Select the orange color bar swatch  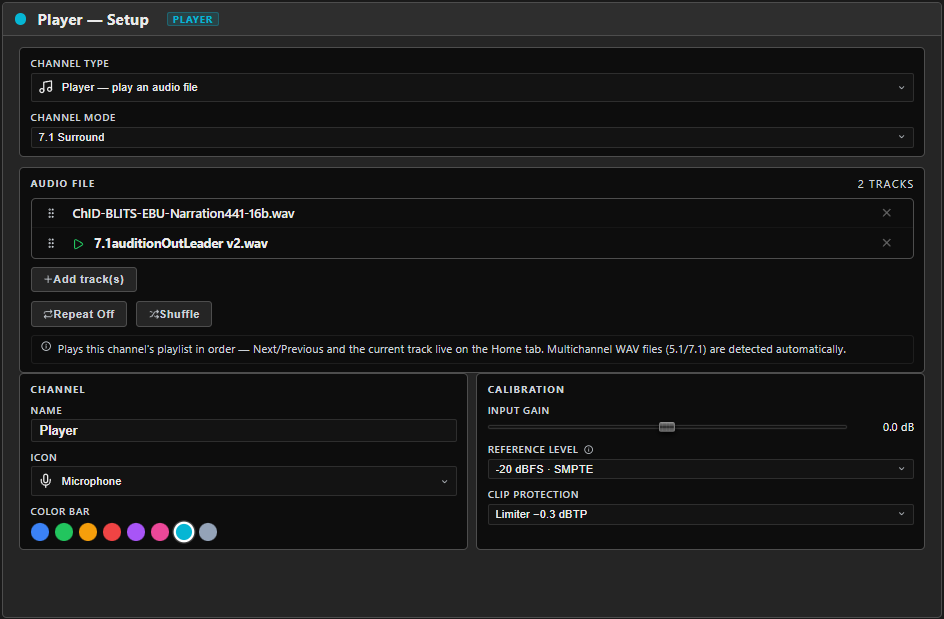[x=88, y=532]
